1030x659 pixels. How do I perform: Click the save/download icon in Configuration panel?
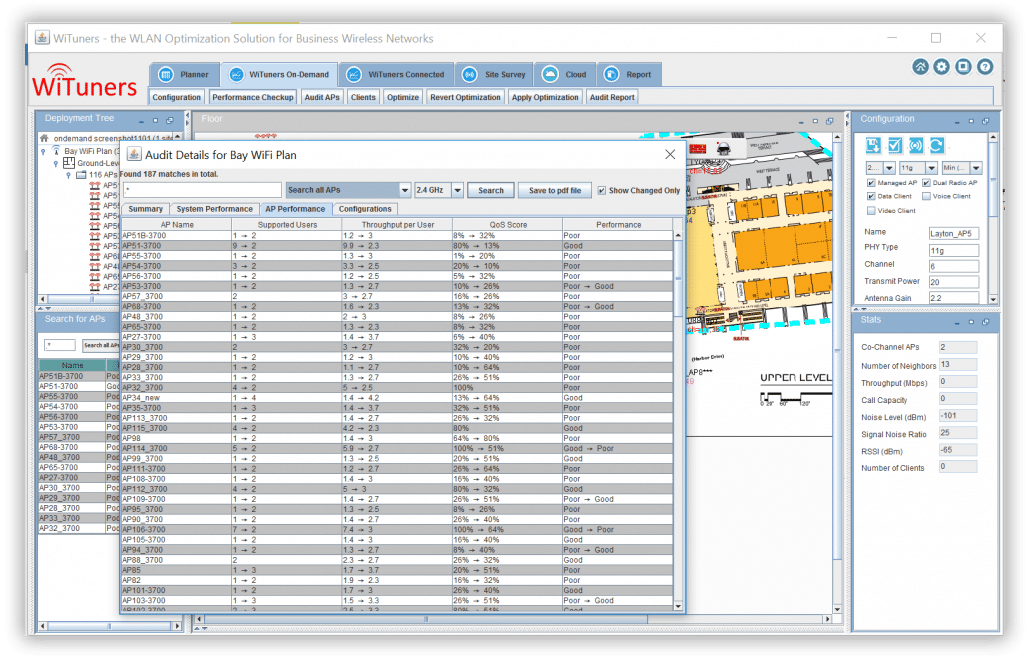click(x=873, y=146)
